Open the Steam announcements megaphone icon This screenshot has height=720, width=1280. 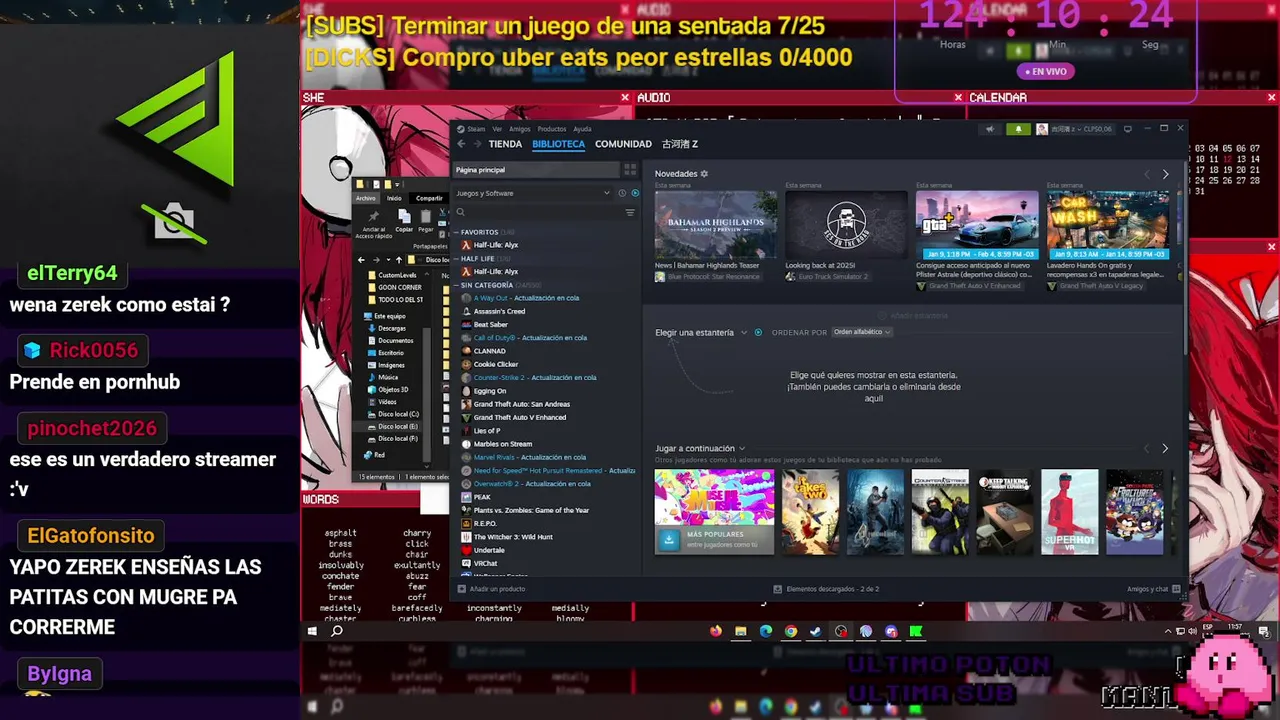(x=990, y=129)
